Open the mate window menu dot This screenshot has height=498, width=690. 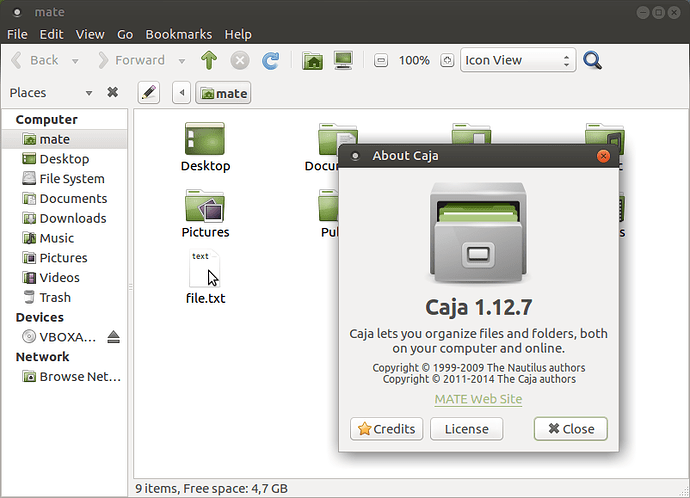tap(17, 12)
